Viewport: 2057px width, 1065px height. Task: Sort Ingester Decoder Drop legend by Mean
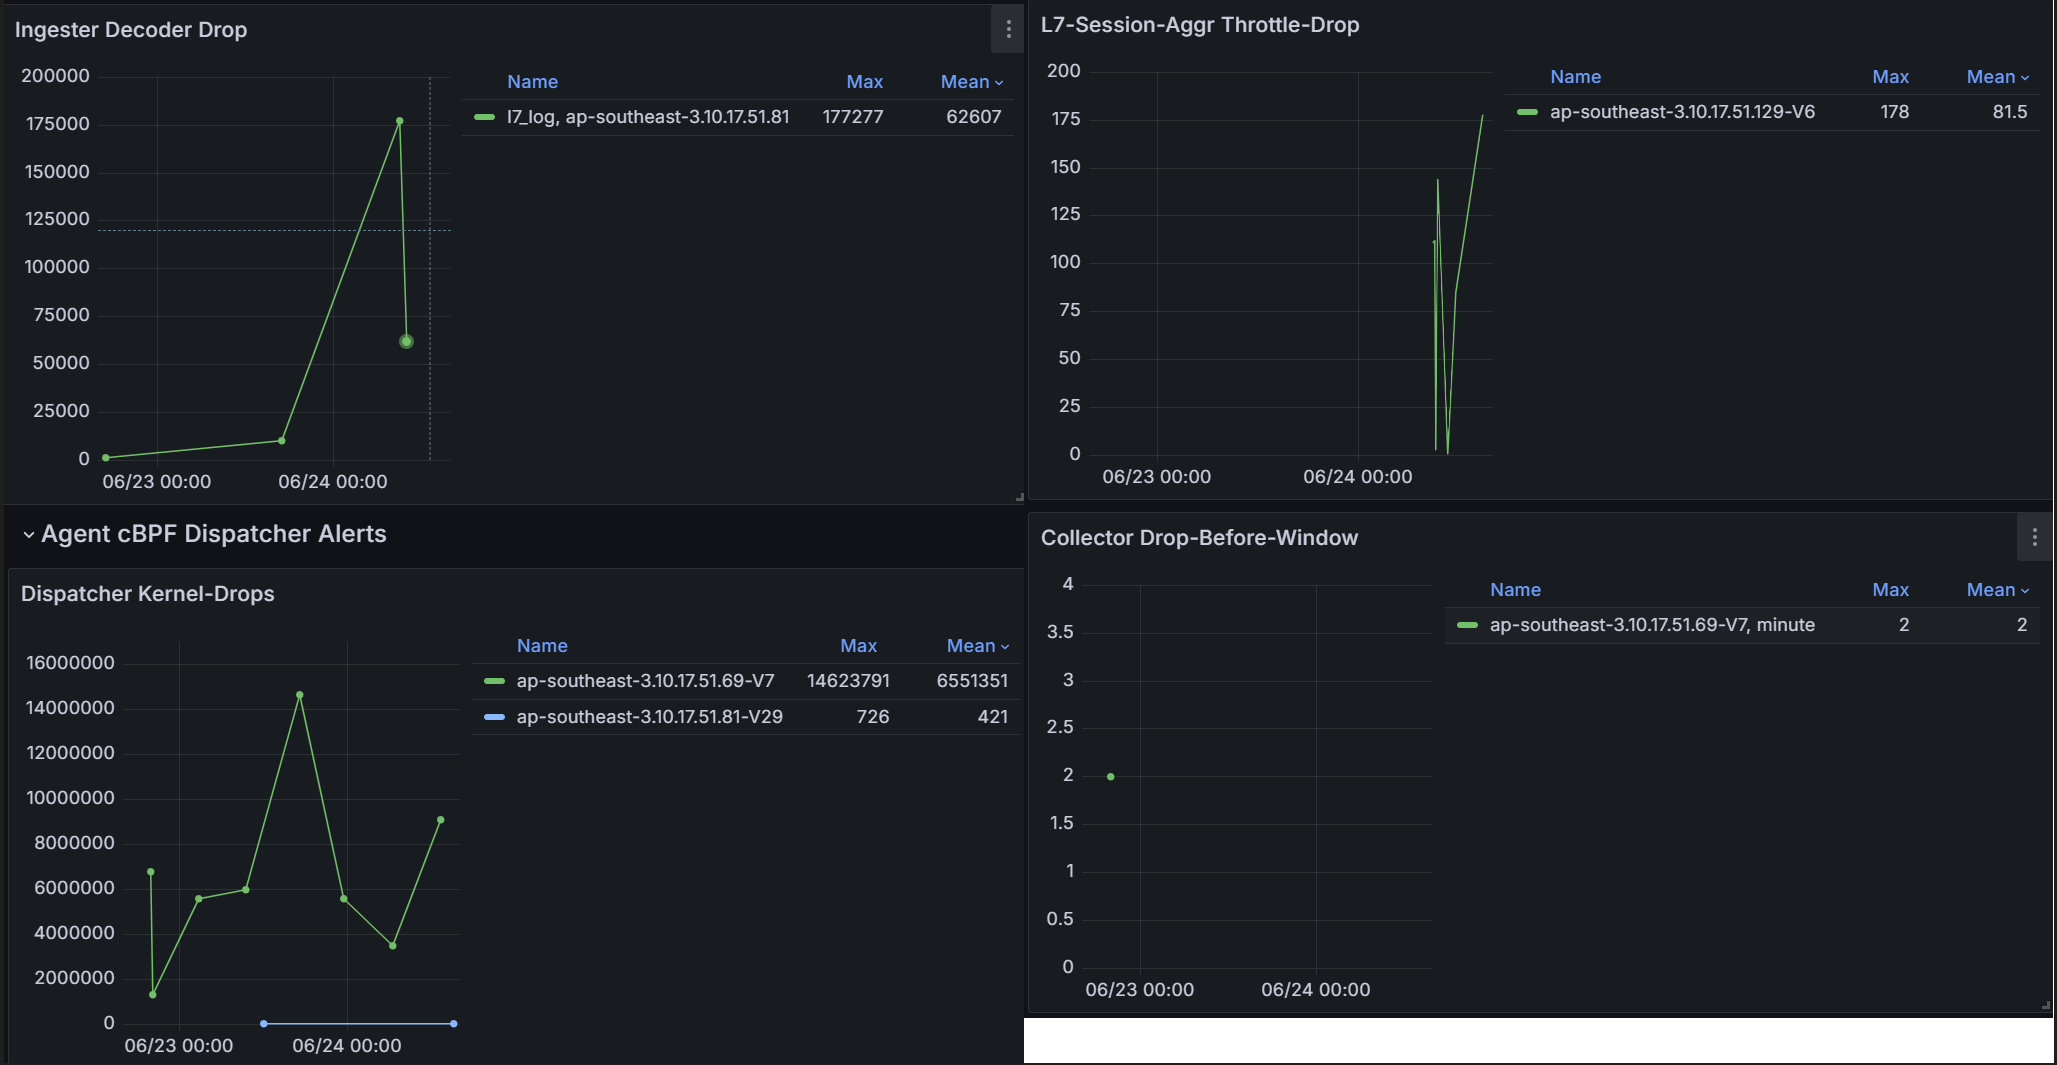coord(964,82)
